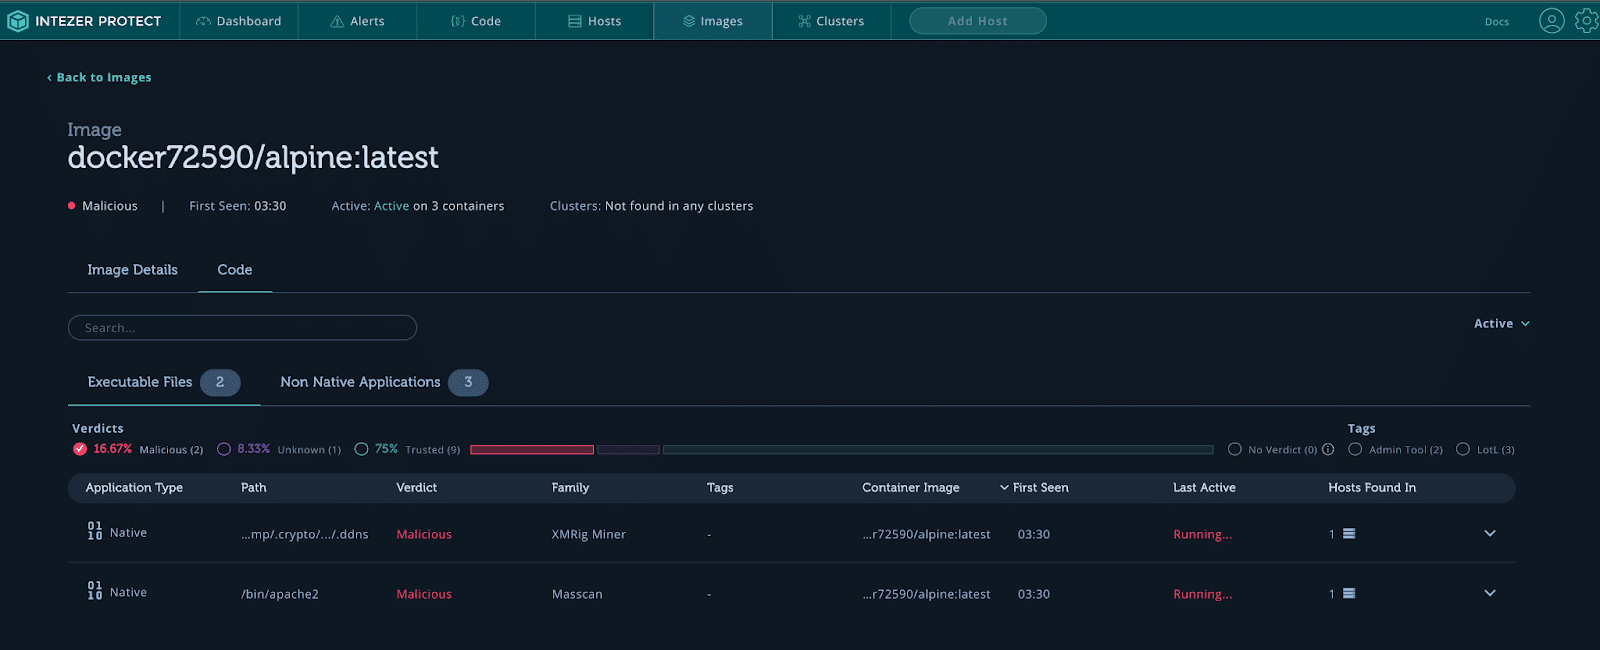Click the Intezer Protect cube logo
This screenshot has width=1600, height=650.
point(18,21)
